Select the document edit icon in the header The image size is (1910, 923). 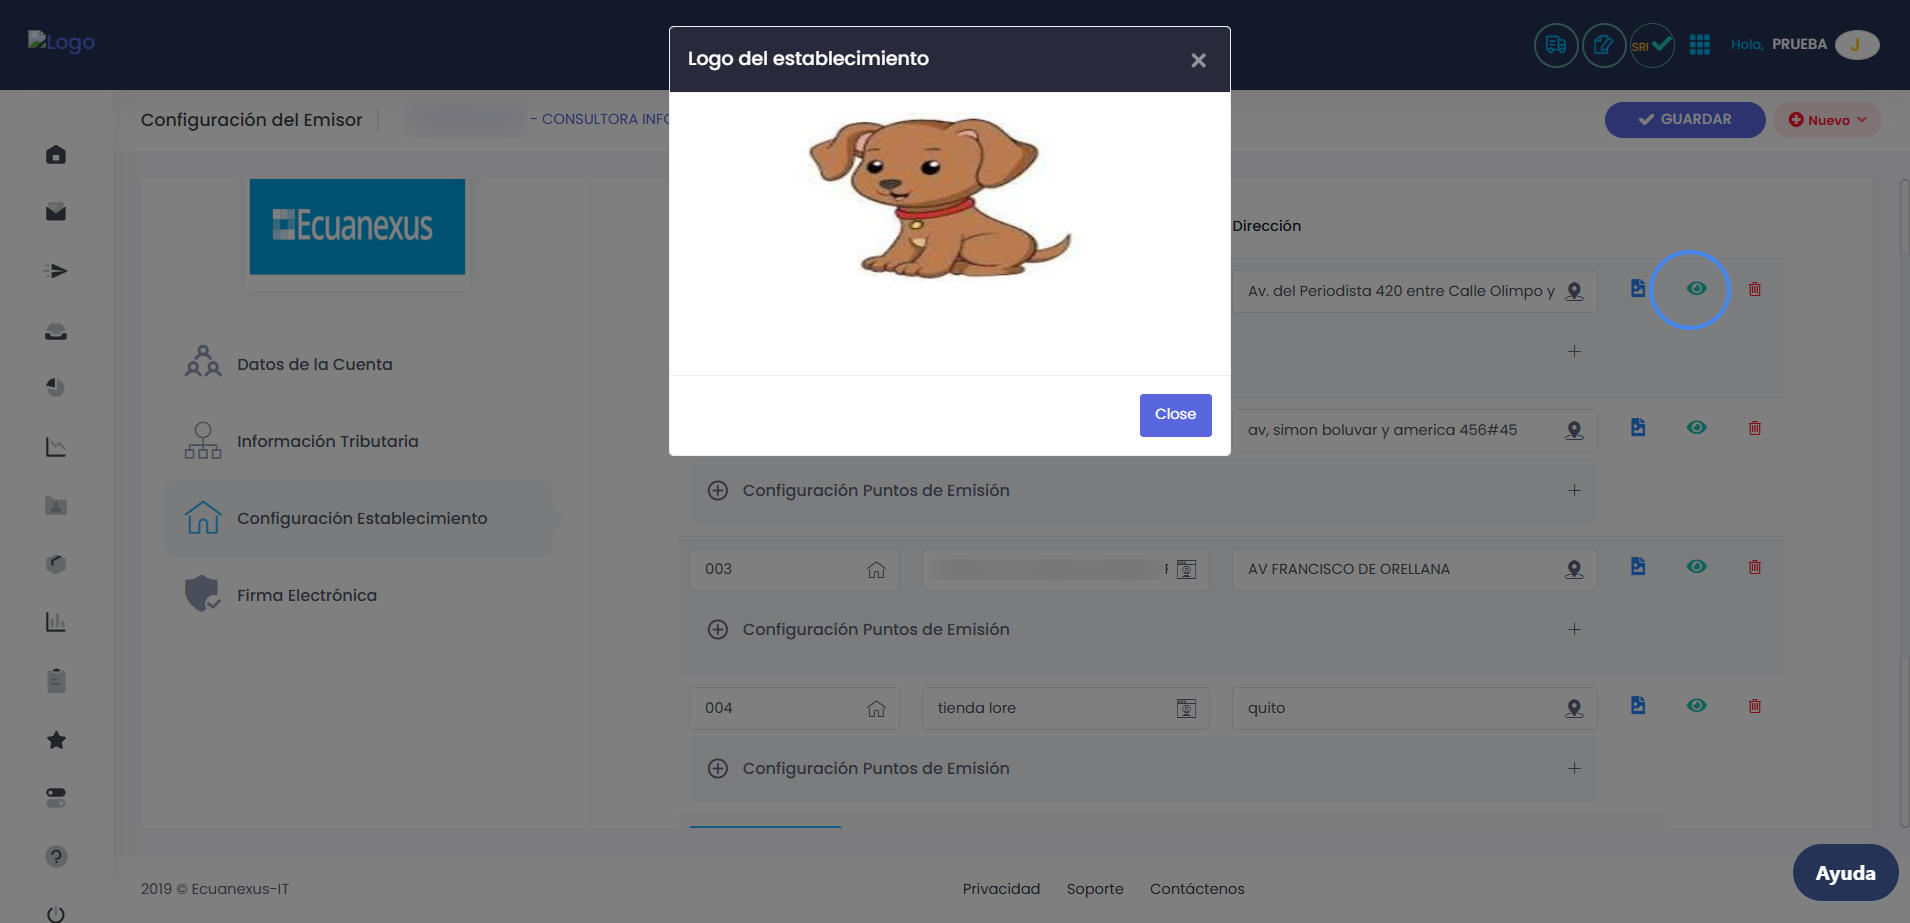pyautogui.click(x=1603, y=45)
